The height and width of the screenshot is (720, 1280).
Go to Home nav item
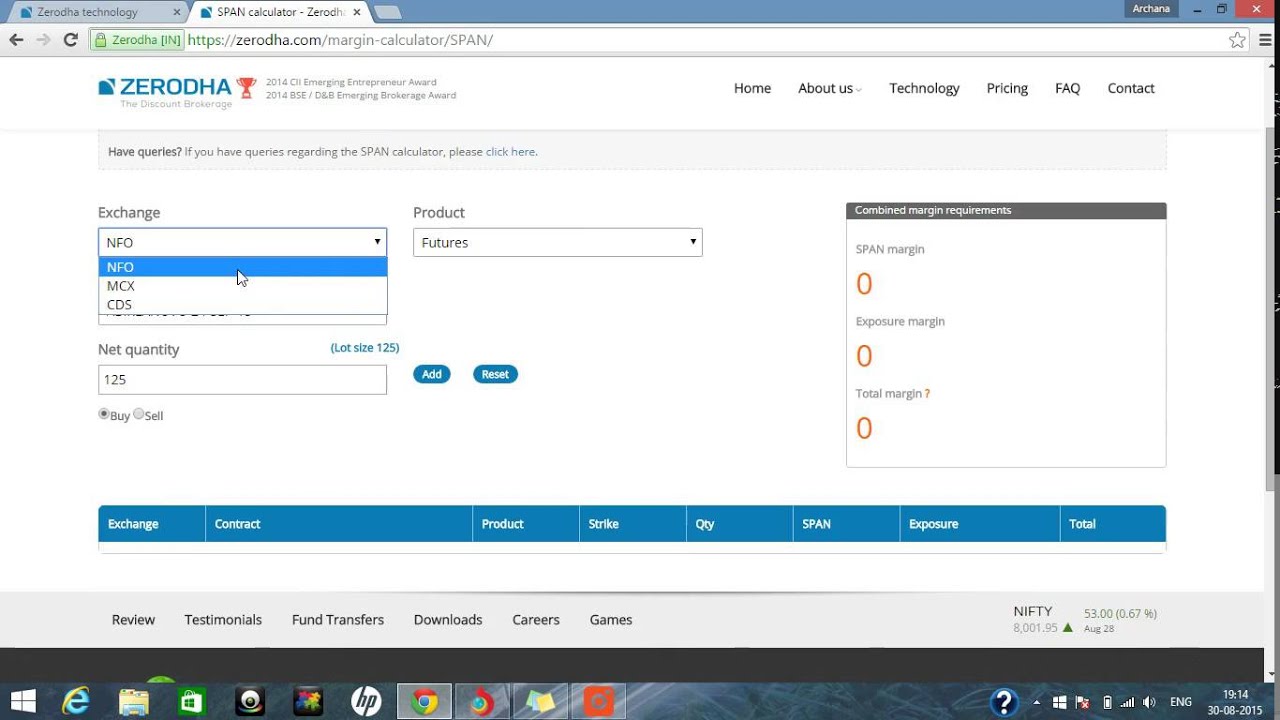752,88
